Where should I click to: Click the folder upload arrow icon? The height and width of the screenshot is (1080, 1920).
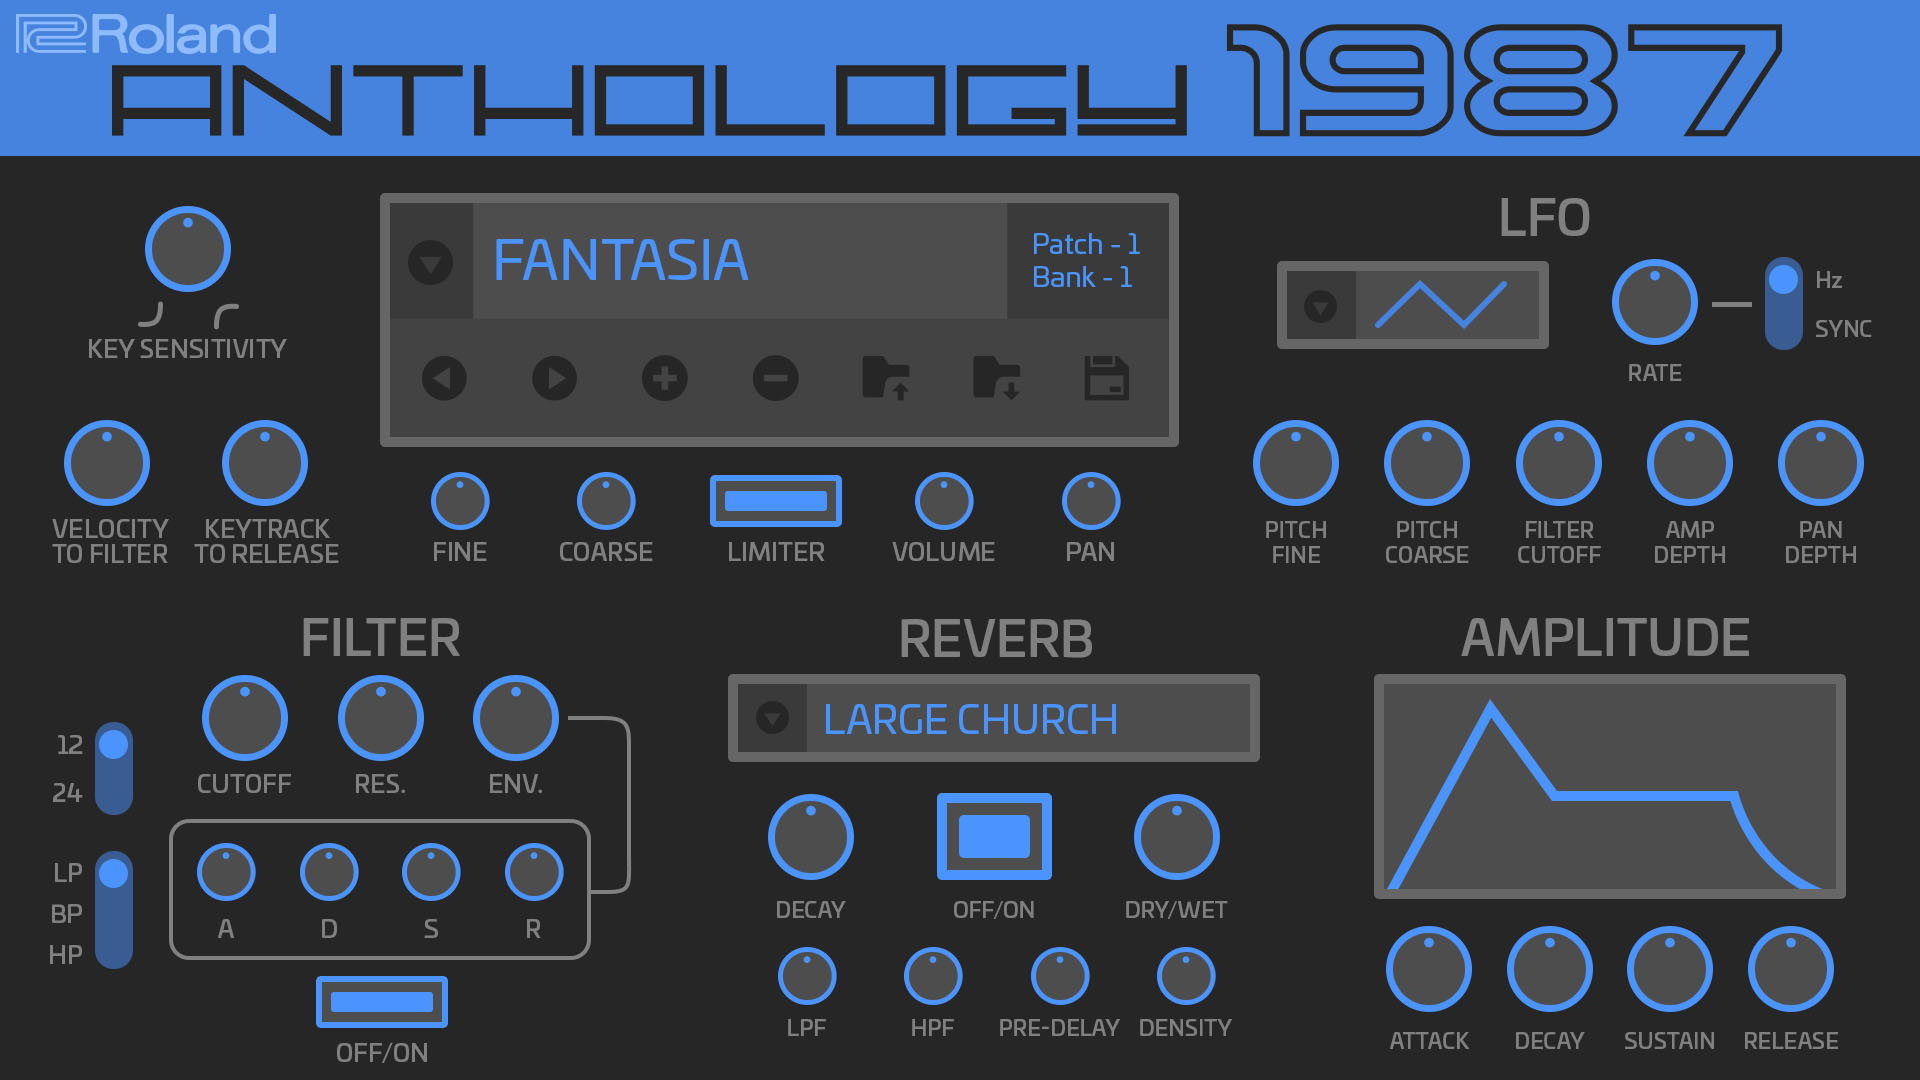(x=886, y=379)
